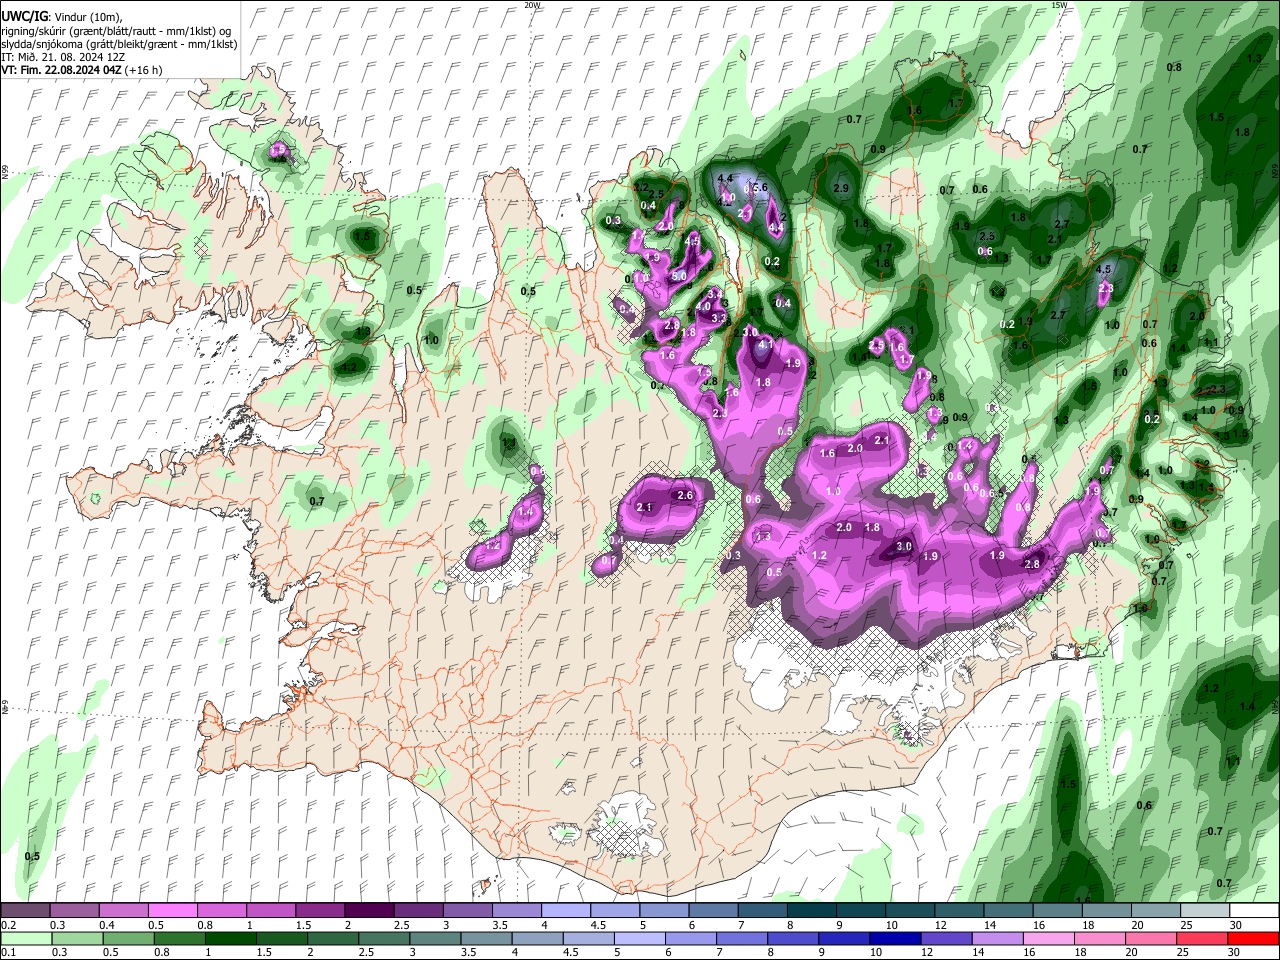The height and width of the screenshot is (960, 1280).
Task: Click the '30' label on rain scale
Action: (x=1233, y=952)
